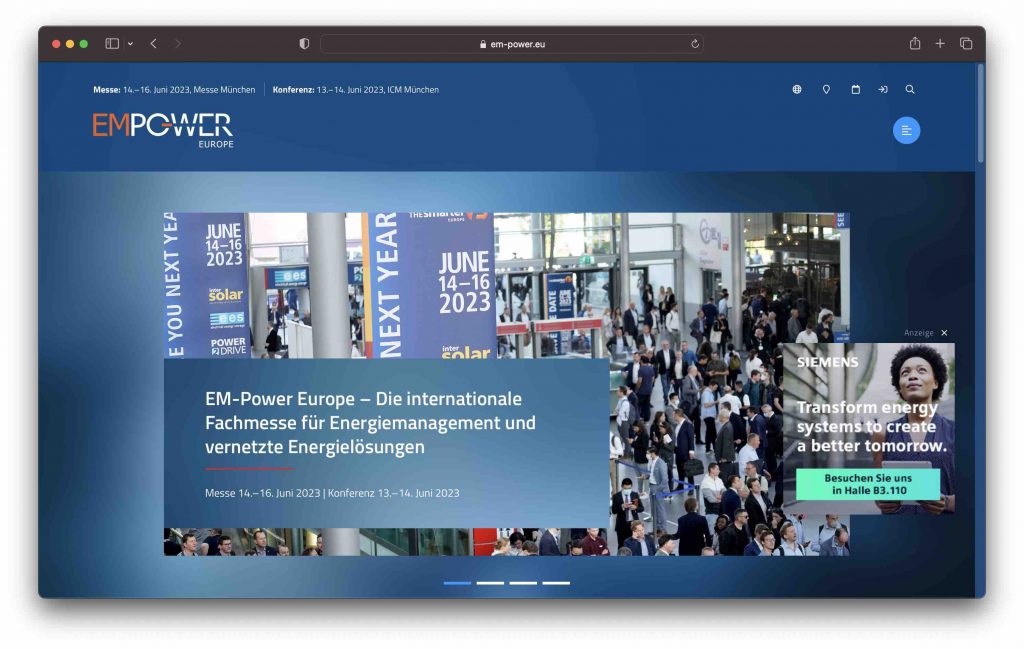Screen dimensions: 1024x649
Task: Expand the sidebar button's dropdown chevron
Action: tap(129, 43)
